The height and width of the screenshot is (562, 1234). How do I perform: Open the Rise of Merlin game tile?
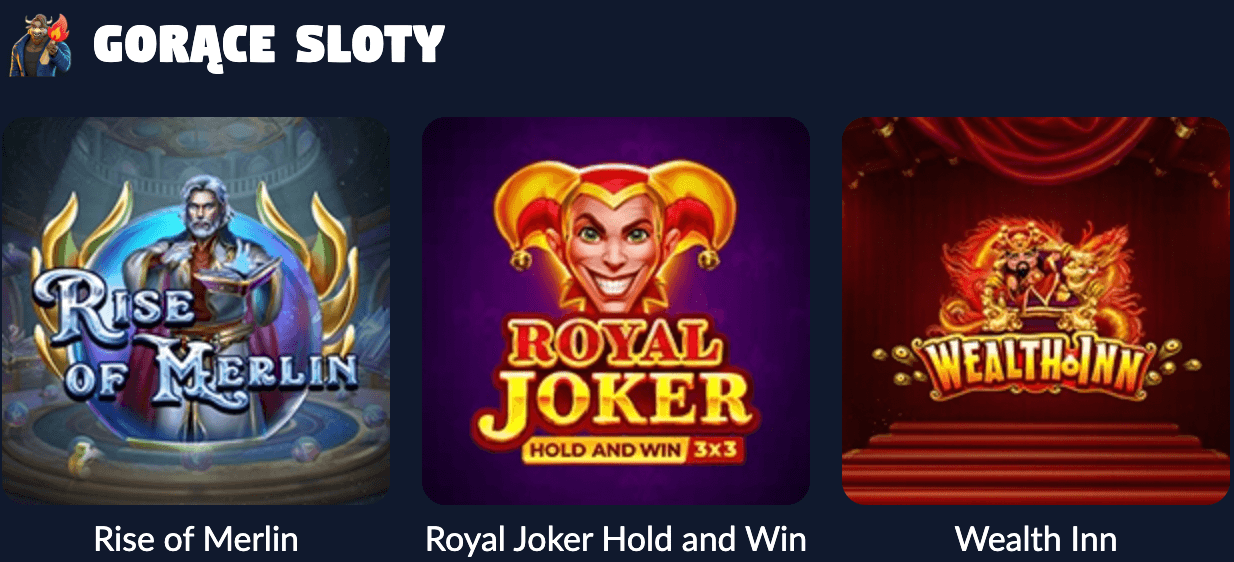196,311
